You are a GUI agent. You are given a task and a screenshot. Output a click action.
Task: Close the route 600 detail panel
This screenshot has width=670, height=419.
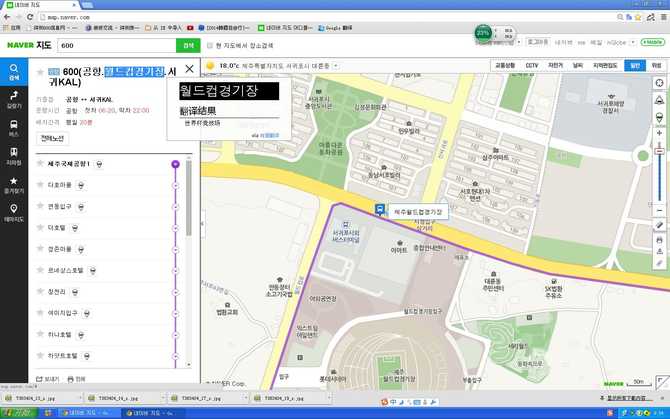point(189,70)
